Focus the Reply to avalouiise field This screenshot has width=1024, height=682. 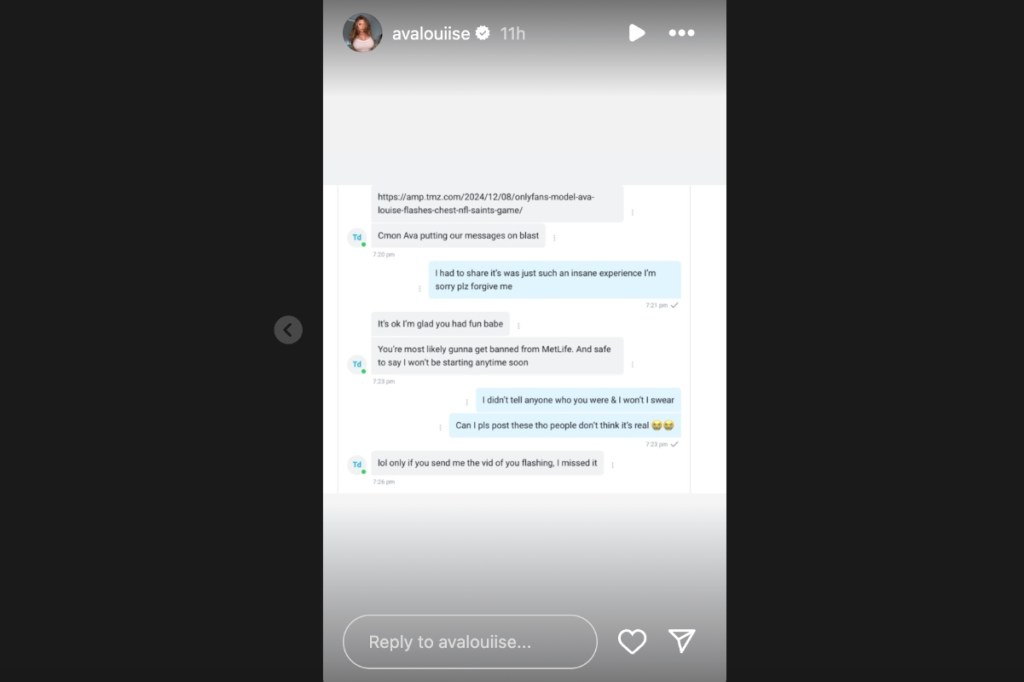(x=470, y=641)
